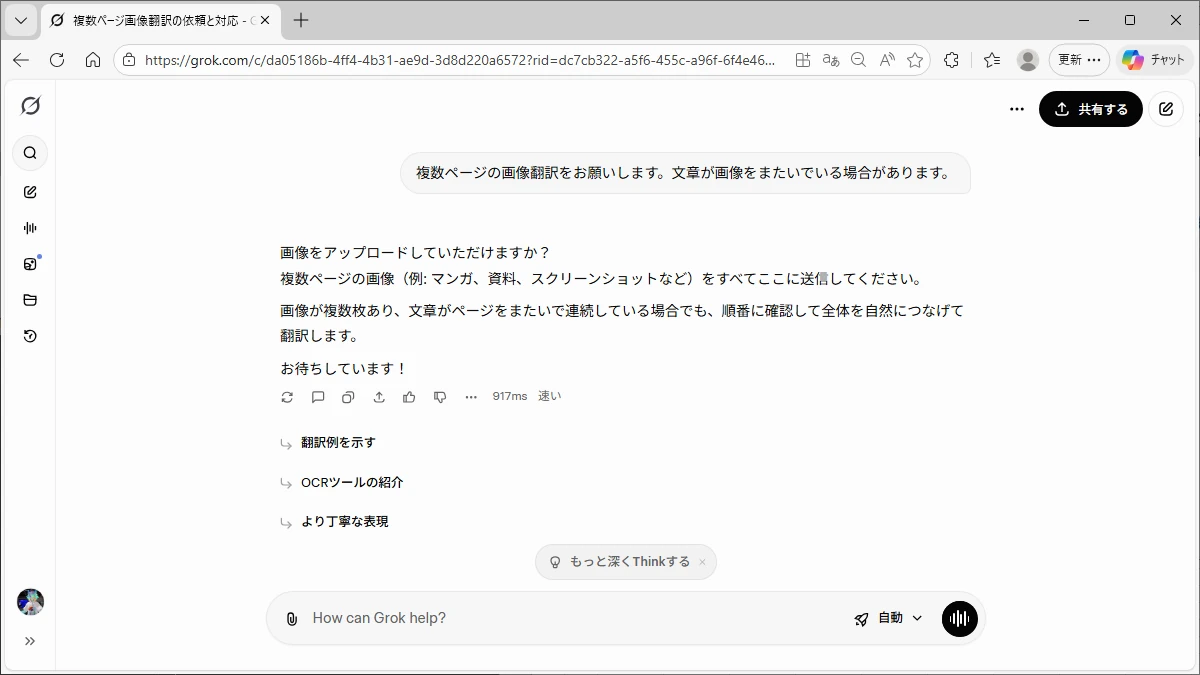This screenshot has height=675, width=1200.
Task: Open chat history in sidebar
Action: click(x=30, y=336)
